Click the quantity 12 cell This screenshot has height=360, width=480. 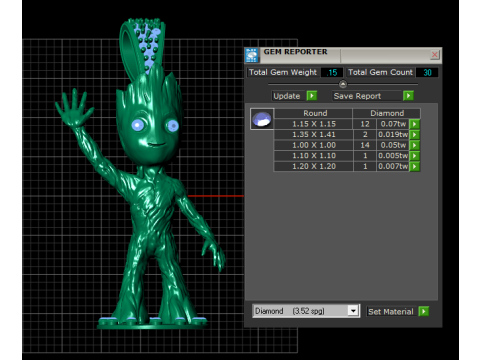click(x=365, y=124)
